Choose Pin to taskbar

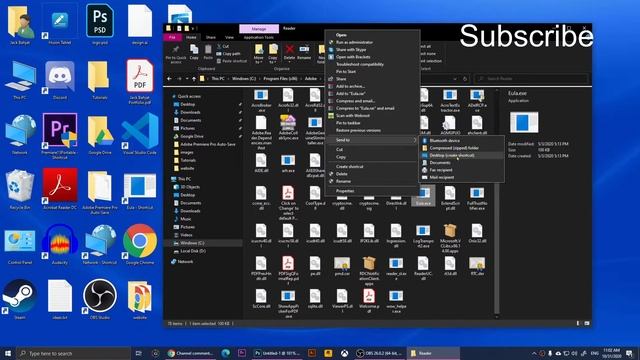coord(372,123)
